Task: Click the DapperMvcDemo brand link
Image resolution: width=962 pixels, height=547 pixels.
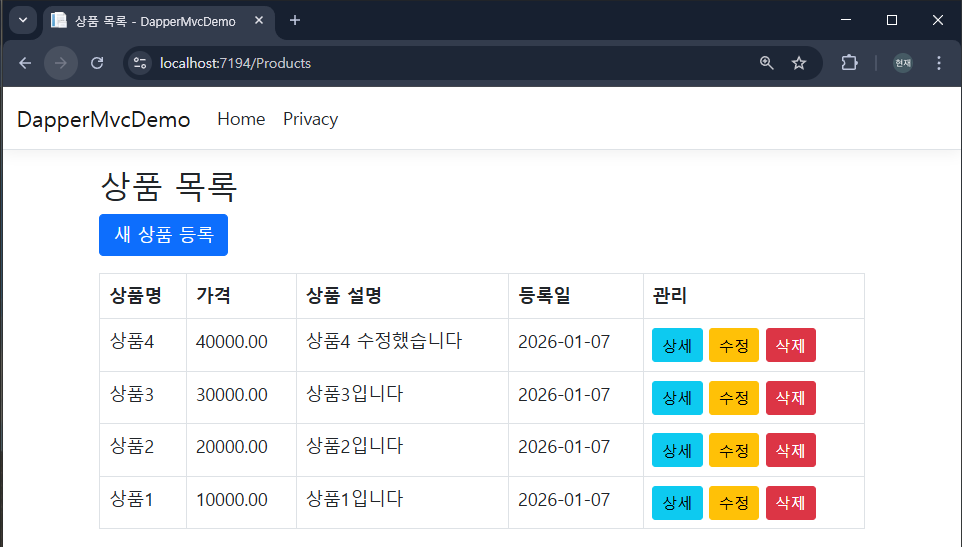Action: (x=103, y=119)
